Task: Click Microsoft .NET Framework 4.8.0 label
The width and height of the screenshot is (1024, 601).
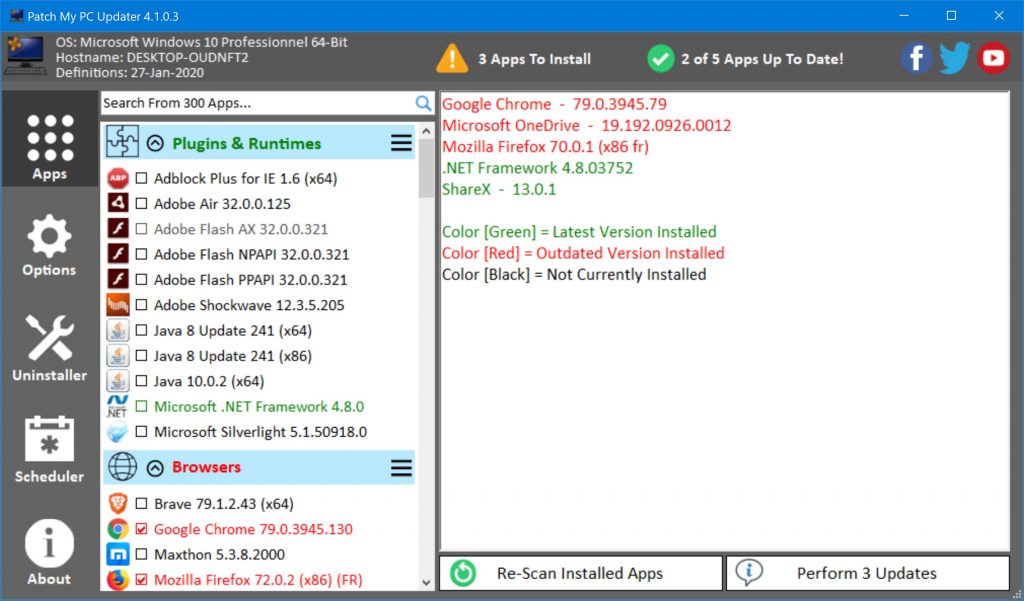Action: (x=259, y=406)
